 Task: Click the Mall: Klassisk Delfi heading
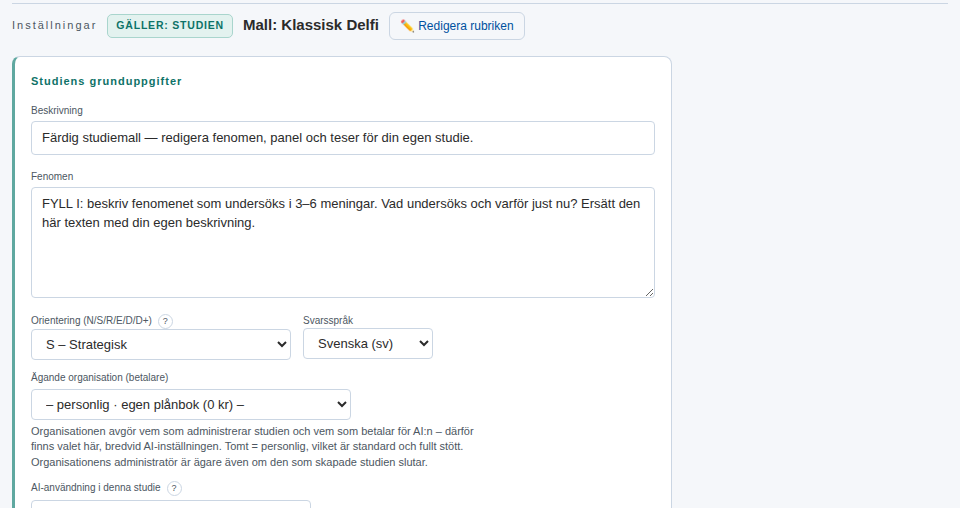pos(311,25)
